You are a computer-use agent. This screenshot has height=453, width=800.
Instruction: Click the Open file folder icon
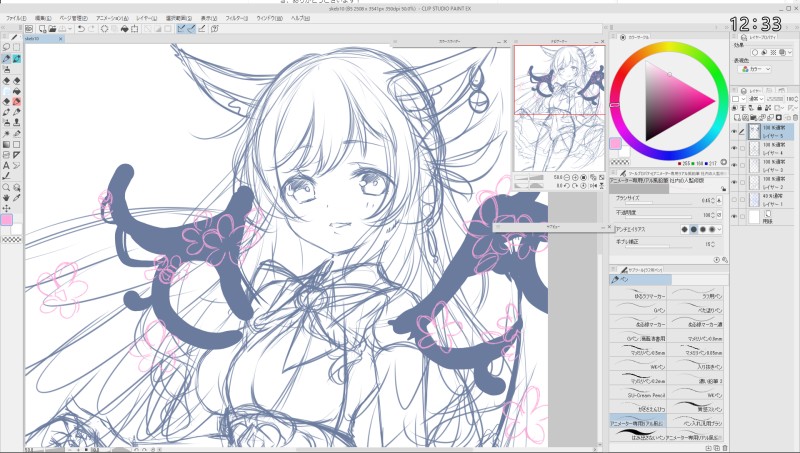tap(52, 29)
